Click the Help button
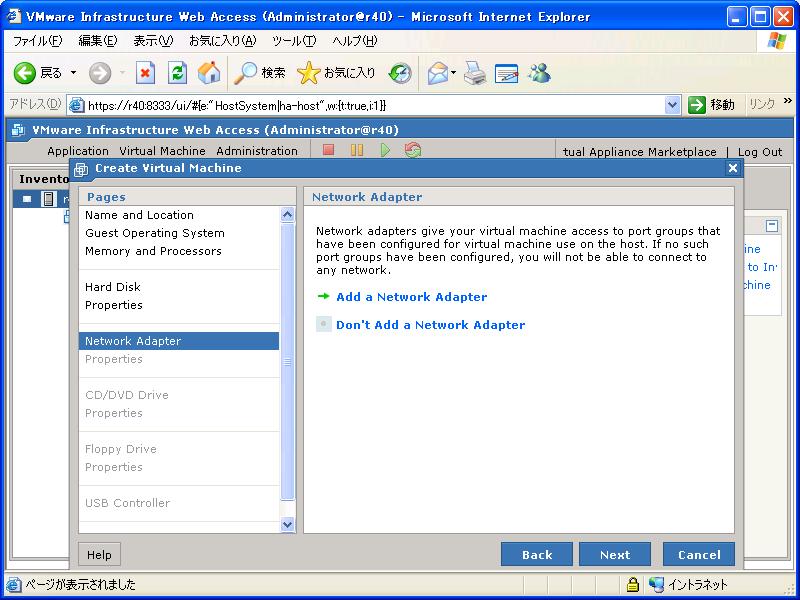 99,555
